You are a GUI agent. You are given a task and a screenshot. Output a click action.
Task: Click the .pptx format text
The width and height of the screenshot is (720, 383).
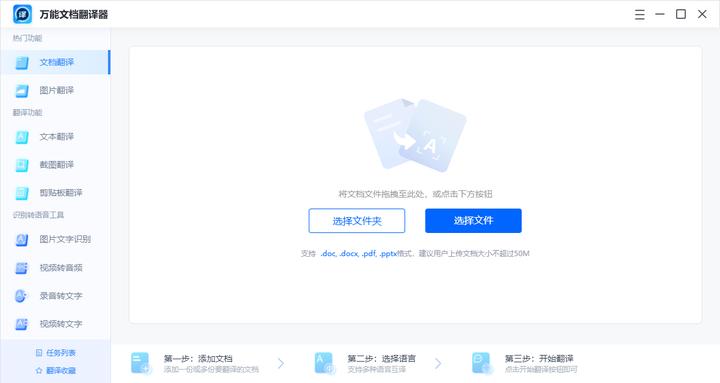pyautogui.click(x=388, y=253)
